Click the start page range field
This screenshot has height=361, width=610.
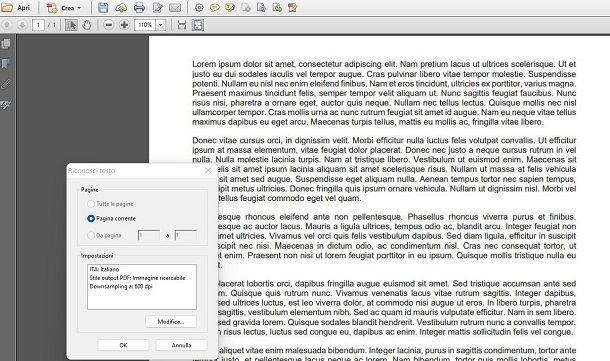coord(149,235)
